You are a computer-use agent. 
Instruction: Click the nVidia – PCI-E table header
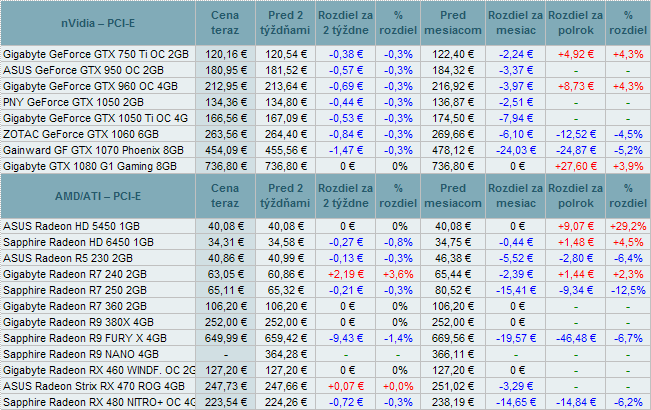click(98, 23)
